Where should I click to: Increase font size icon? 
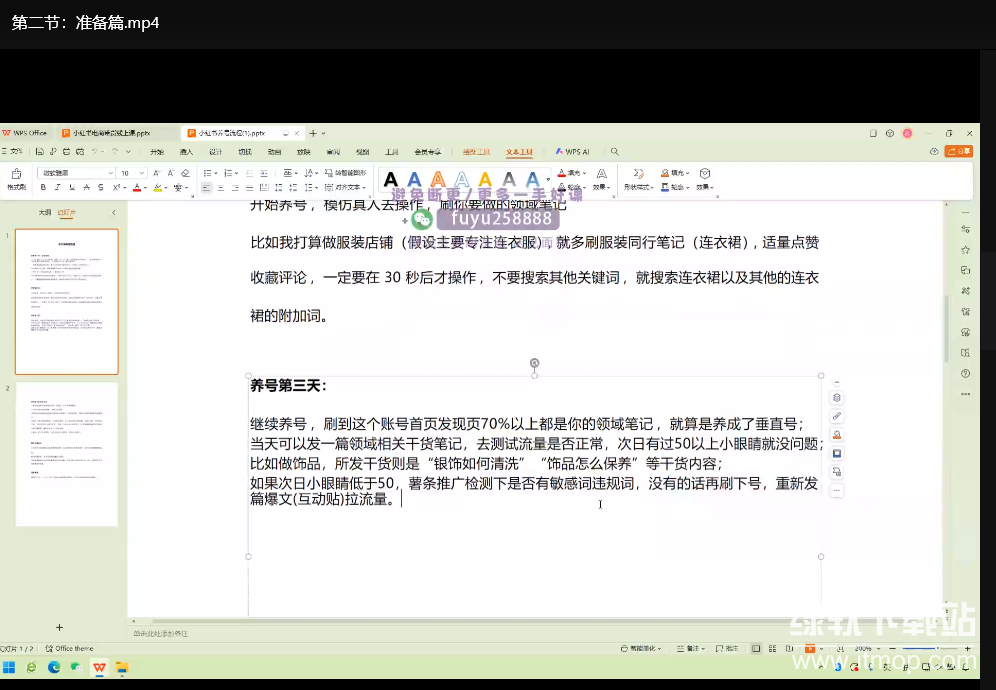click(x=156, y=173)
